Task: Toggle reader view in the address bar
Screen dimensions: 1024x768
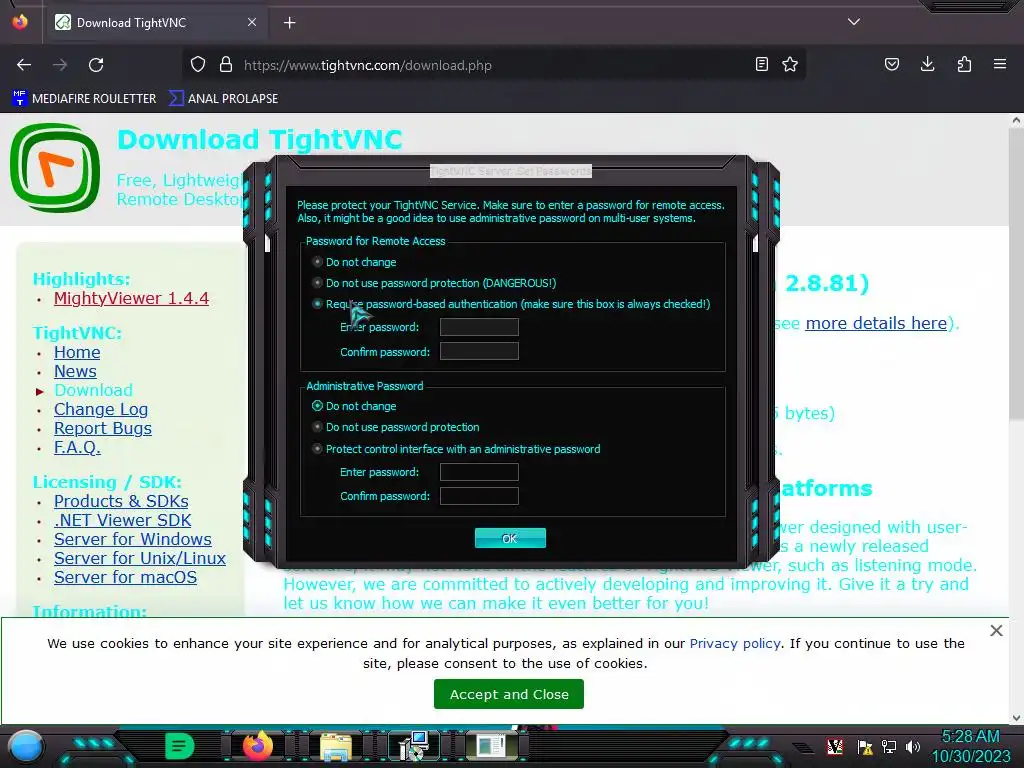Action: pyautogui.click(x=761, y=64)
